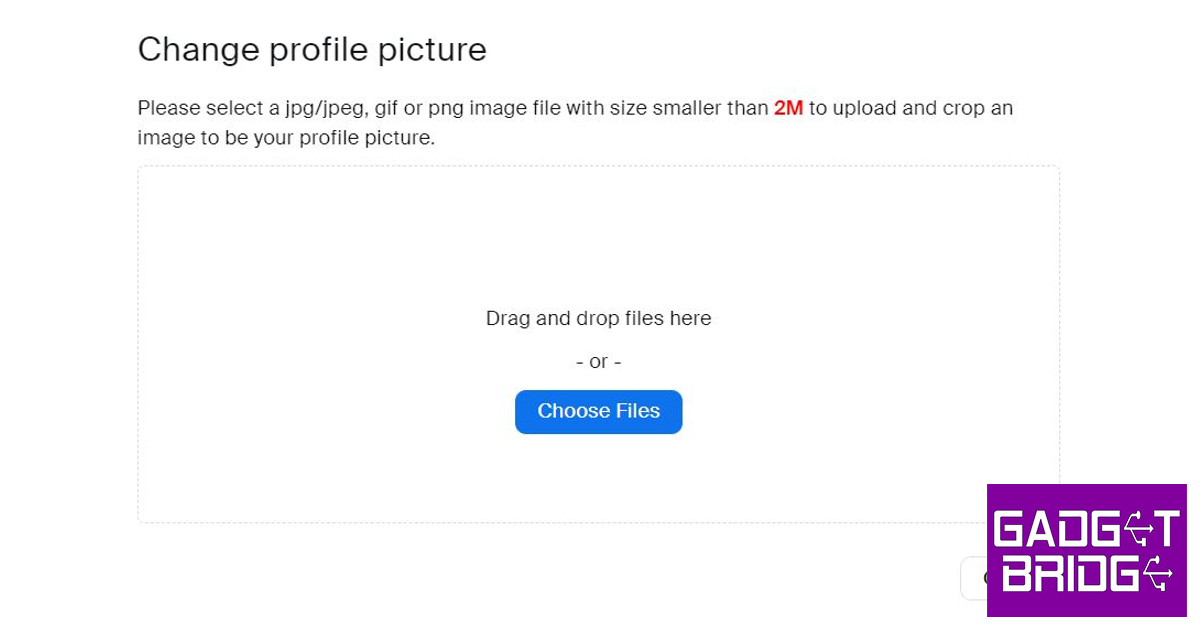
Task: Click the USB icon in the word BRIDGE
Action: [1158, 574]
